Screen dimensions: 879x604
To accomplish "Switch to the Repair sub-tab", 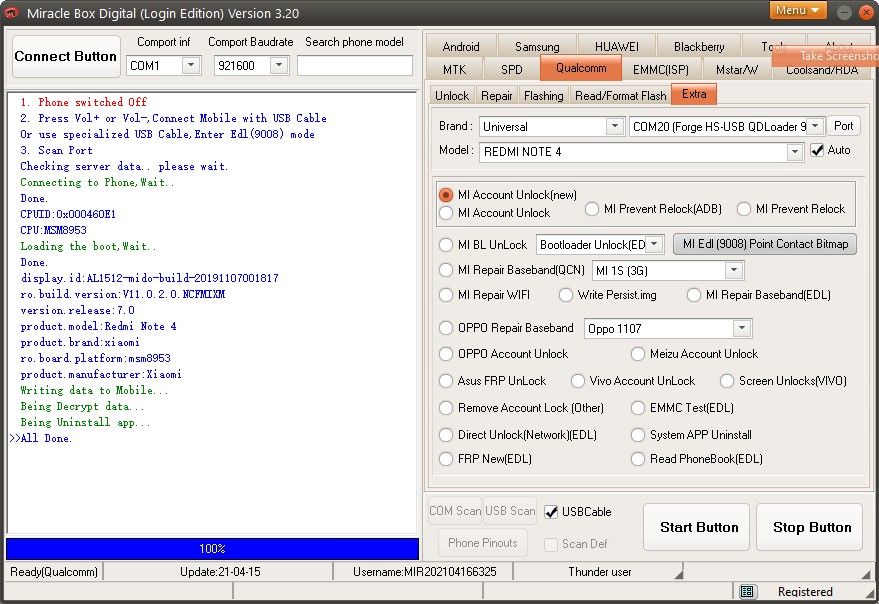I will tap(497, 95).
